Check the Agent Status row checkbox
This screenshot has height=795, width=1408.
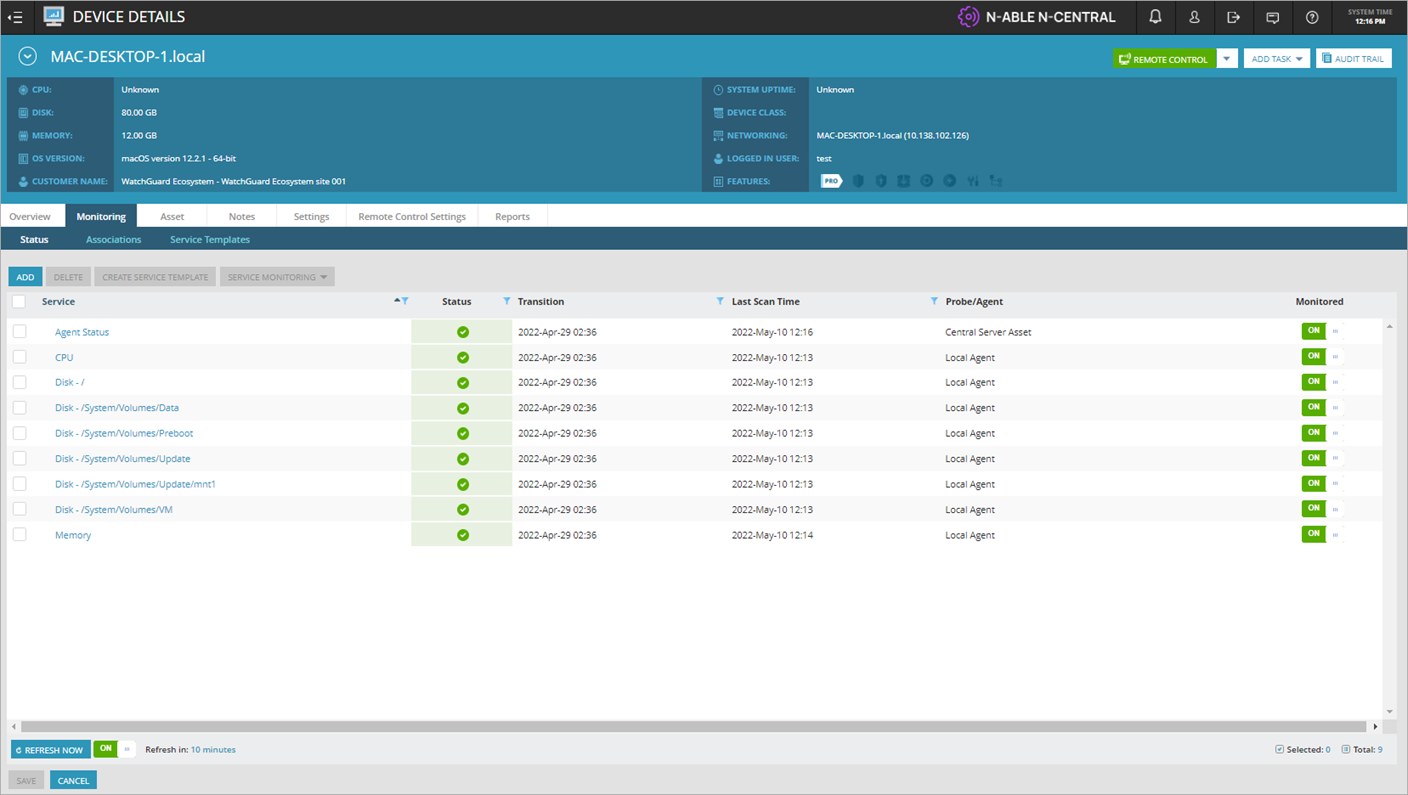(x=19, y=331)
